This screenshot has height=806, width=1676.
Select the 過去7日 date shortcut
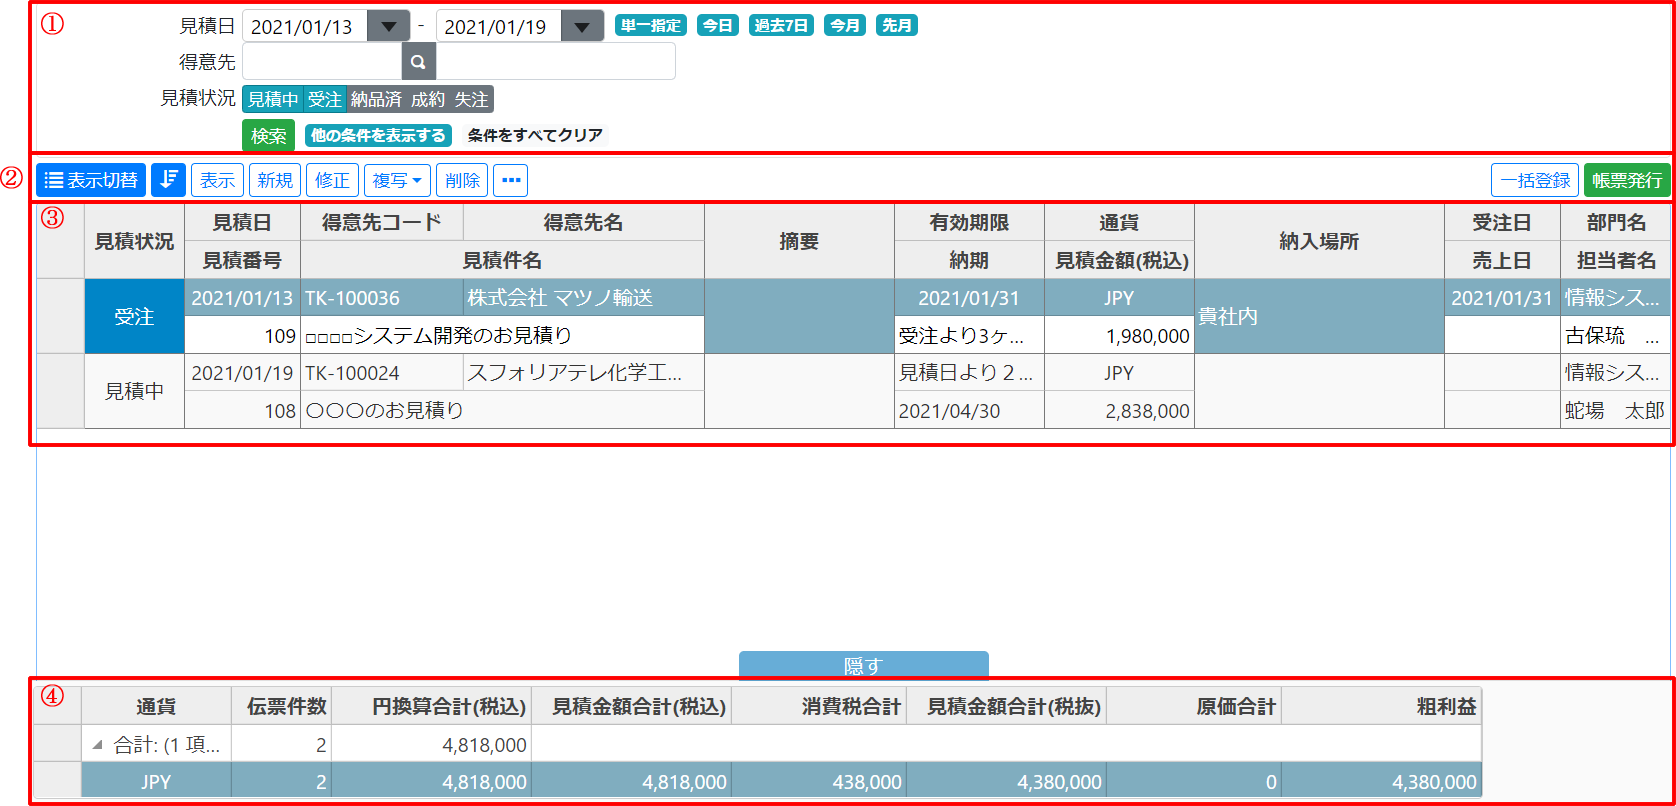point(781,26)
